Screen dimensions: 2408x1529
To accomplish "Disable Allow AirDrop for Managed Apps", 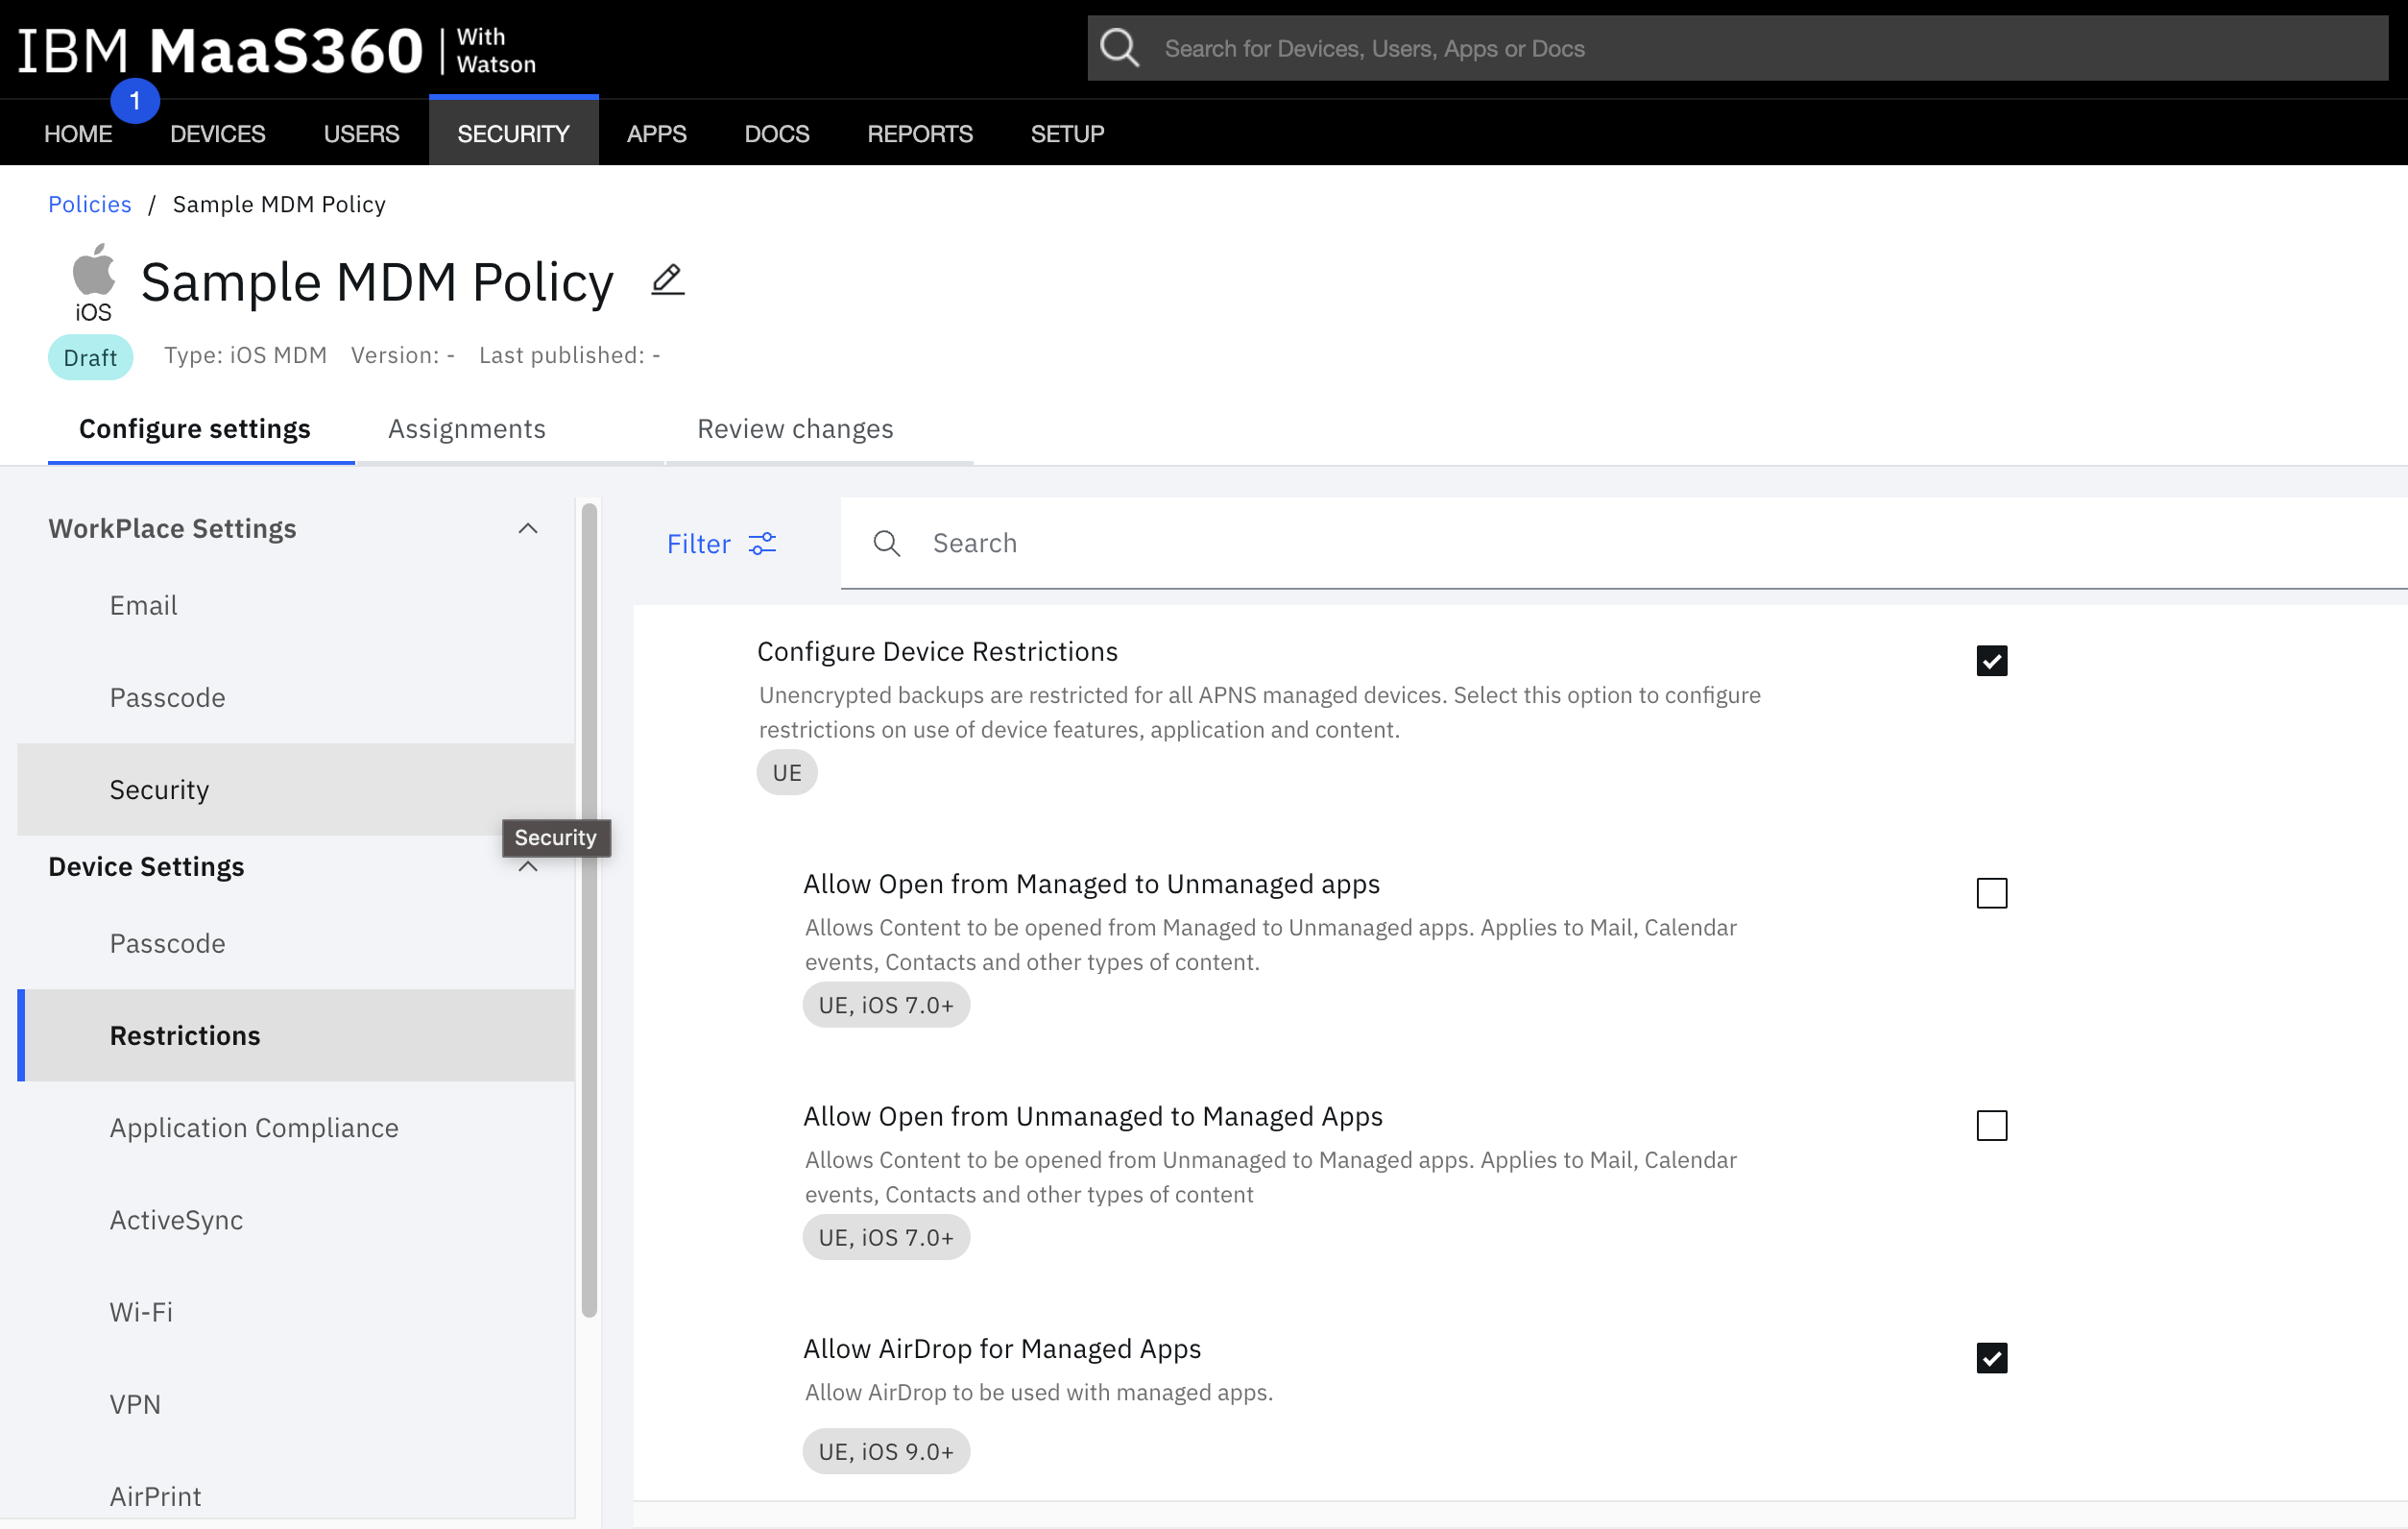I will coord(1991,1357).
